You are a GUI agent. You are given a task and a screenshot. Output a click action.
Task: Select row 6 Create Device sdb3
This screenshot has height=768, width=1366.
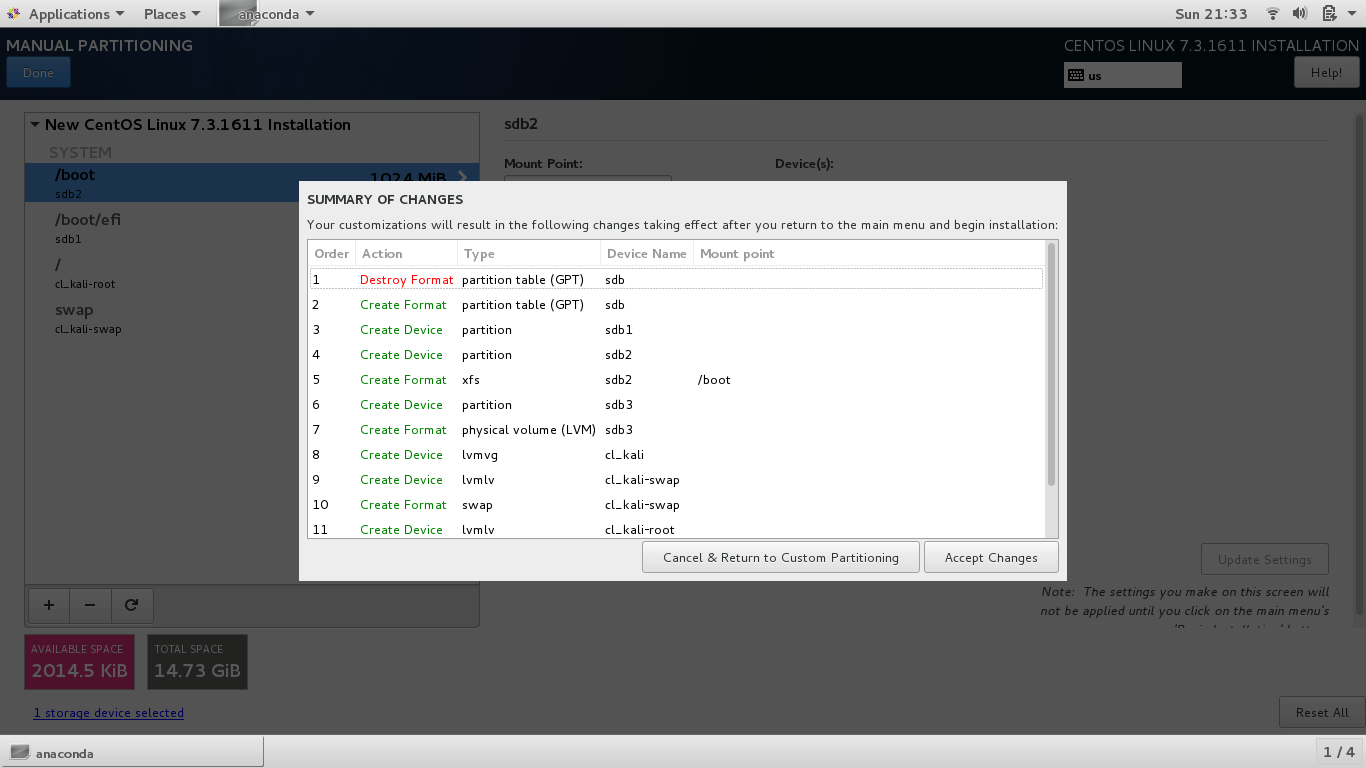tap(676, 405)
